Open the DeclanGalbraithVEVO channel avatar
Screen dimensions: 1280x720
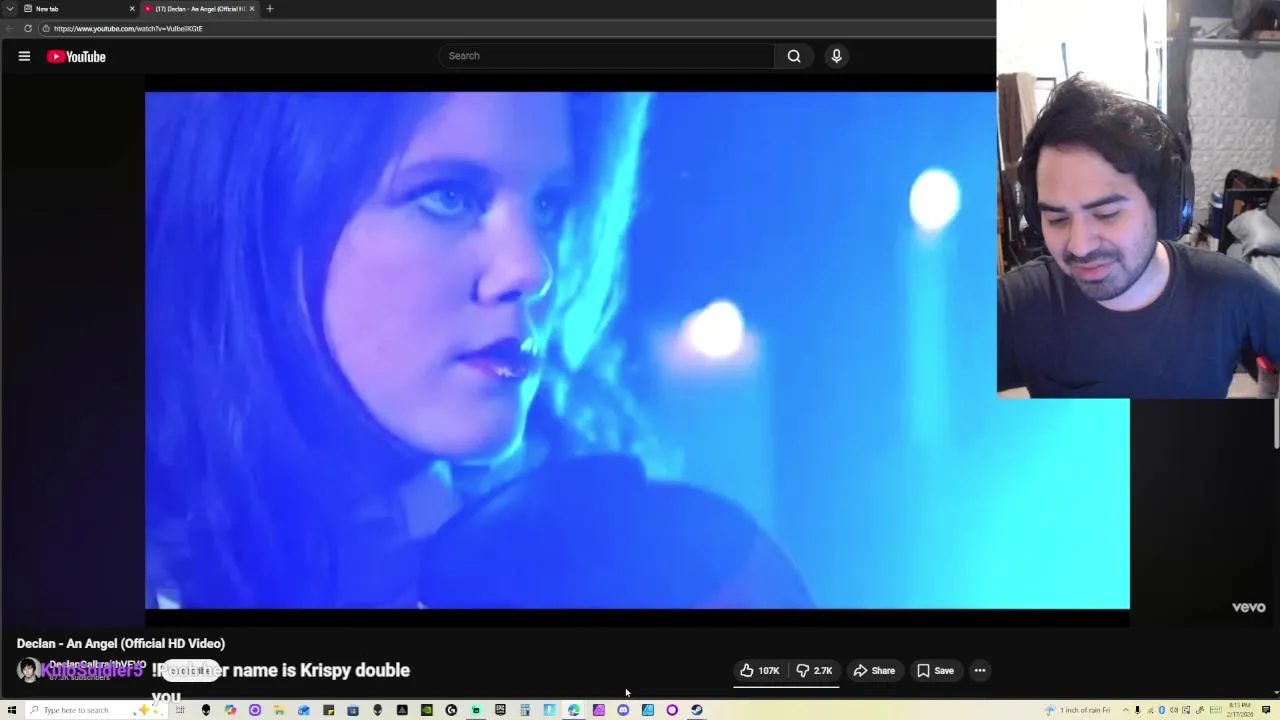click(28, 670)
